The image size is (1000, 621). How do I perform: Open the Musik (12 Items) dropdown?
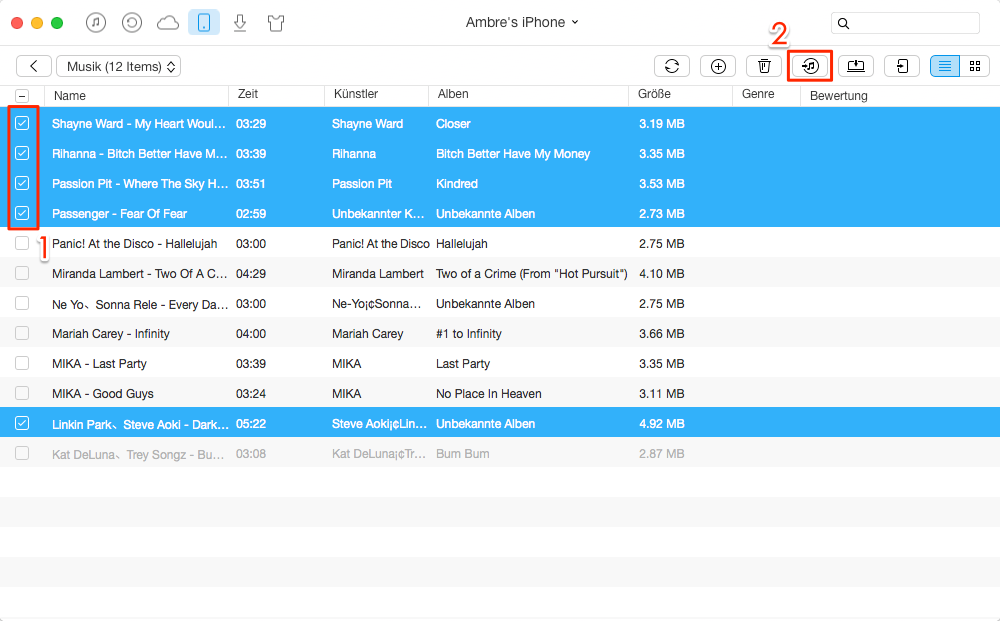tap(119, 66)
